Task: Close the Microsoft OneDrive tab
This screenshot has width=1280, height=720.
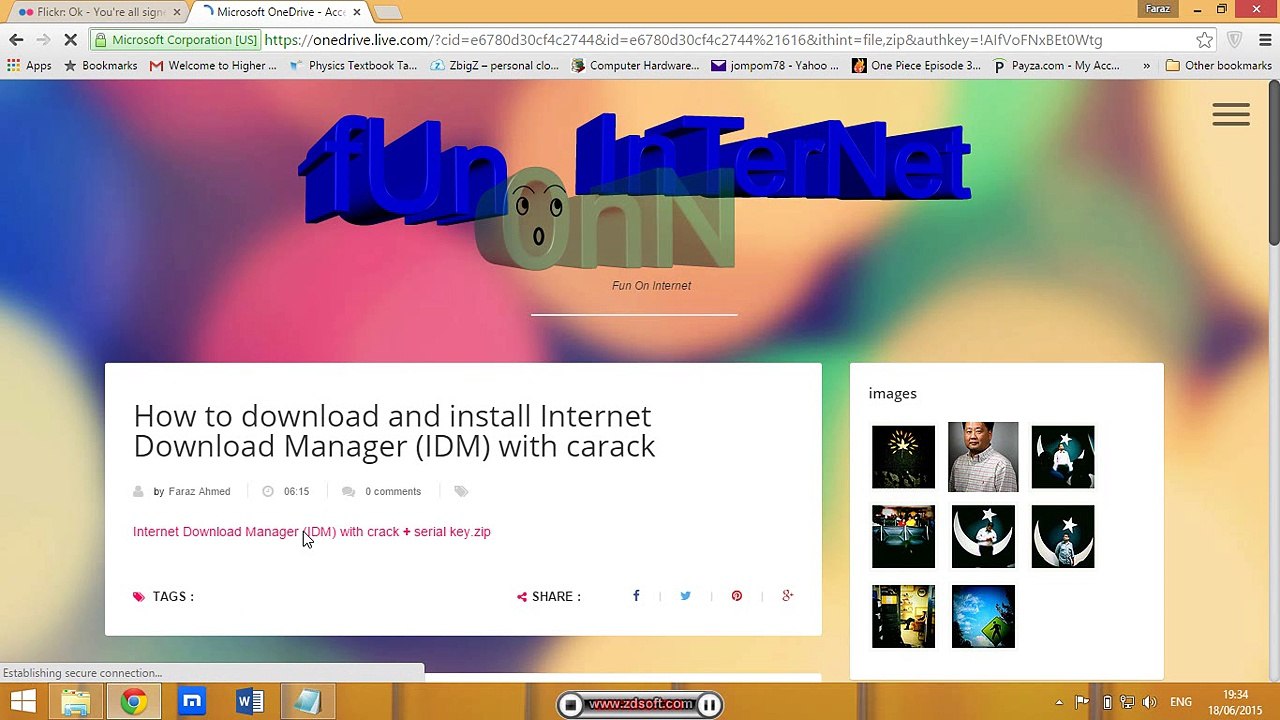Action: click(356, 12)
